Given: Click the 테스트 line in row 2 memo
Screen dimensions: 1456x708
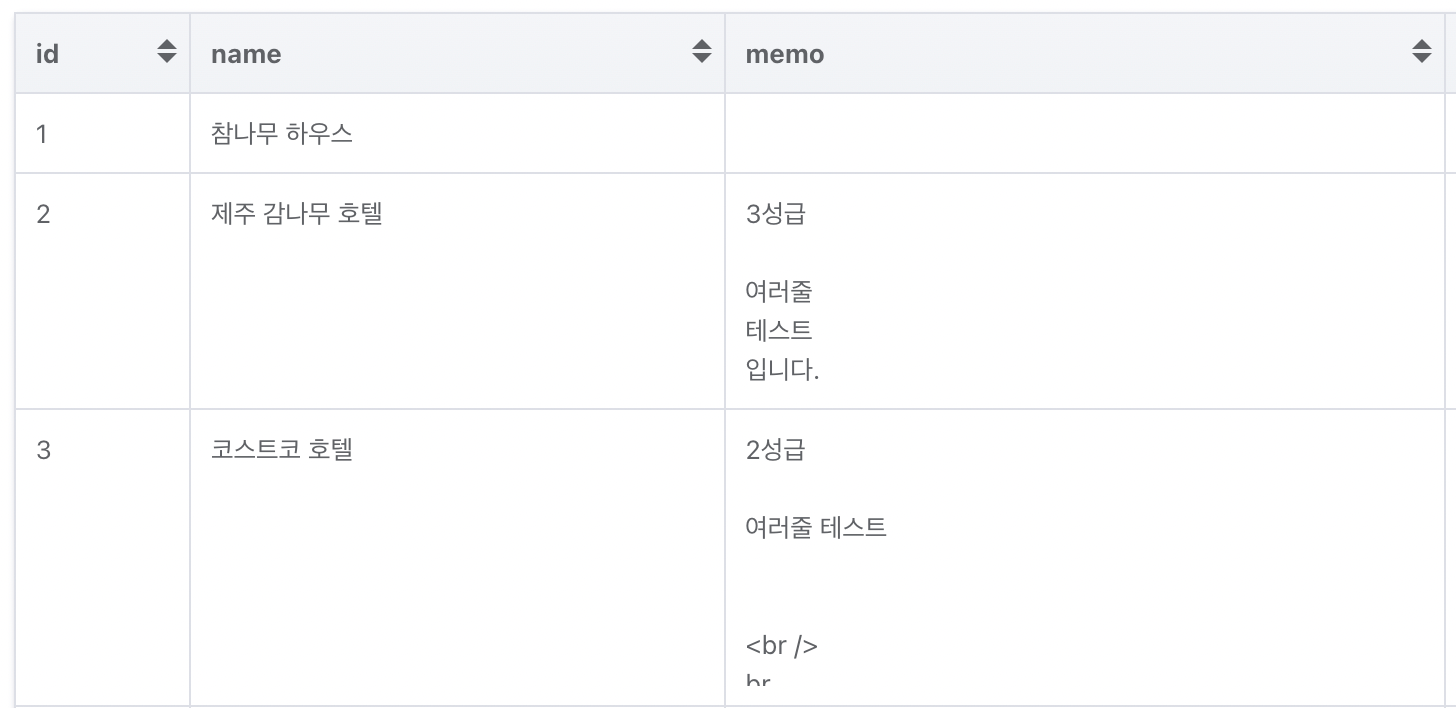Looking at the screenshot, I should click(x=779, y=331).
